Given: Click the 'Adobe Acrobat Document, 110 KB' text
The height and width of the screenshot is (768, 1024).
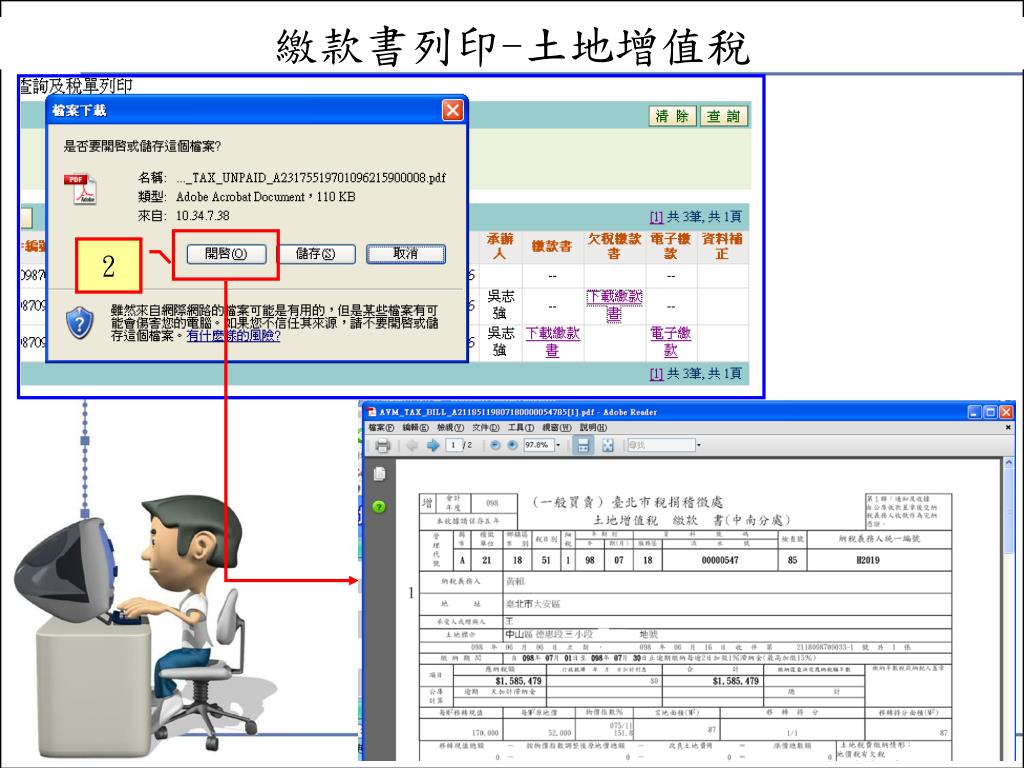Looking at the screenshot, I should 266,197.
